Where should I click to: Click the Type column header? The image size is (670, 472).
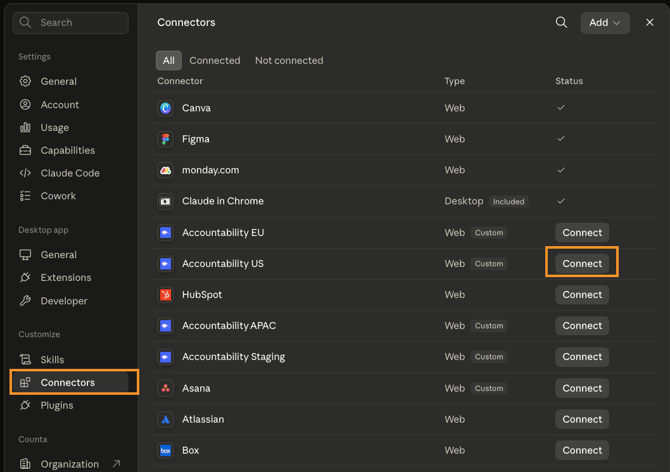click(454, 81)
